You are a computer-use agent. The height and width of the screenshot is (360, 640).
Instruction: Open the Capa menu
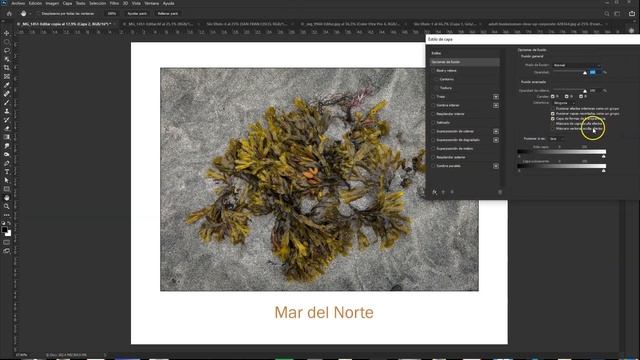coord(67,3)
